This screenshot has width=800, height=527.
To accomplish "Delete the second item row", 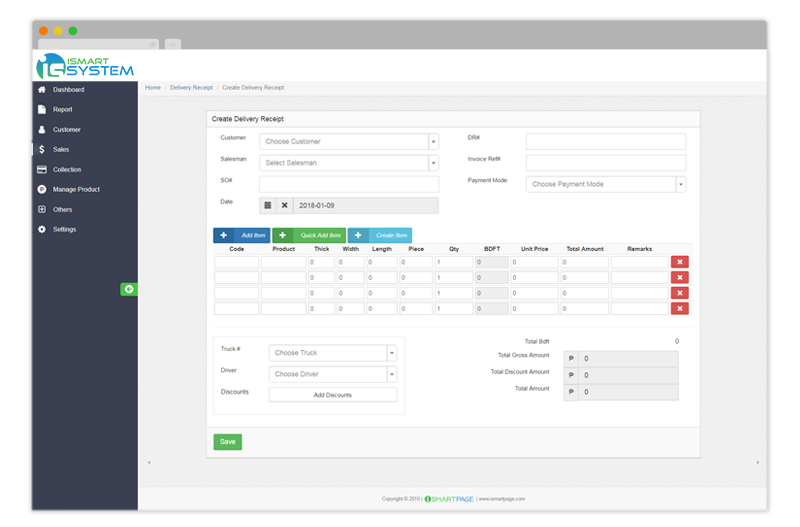I will pos(680,278).
